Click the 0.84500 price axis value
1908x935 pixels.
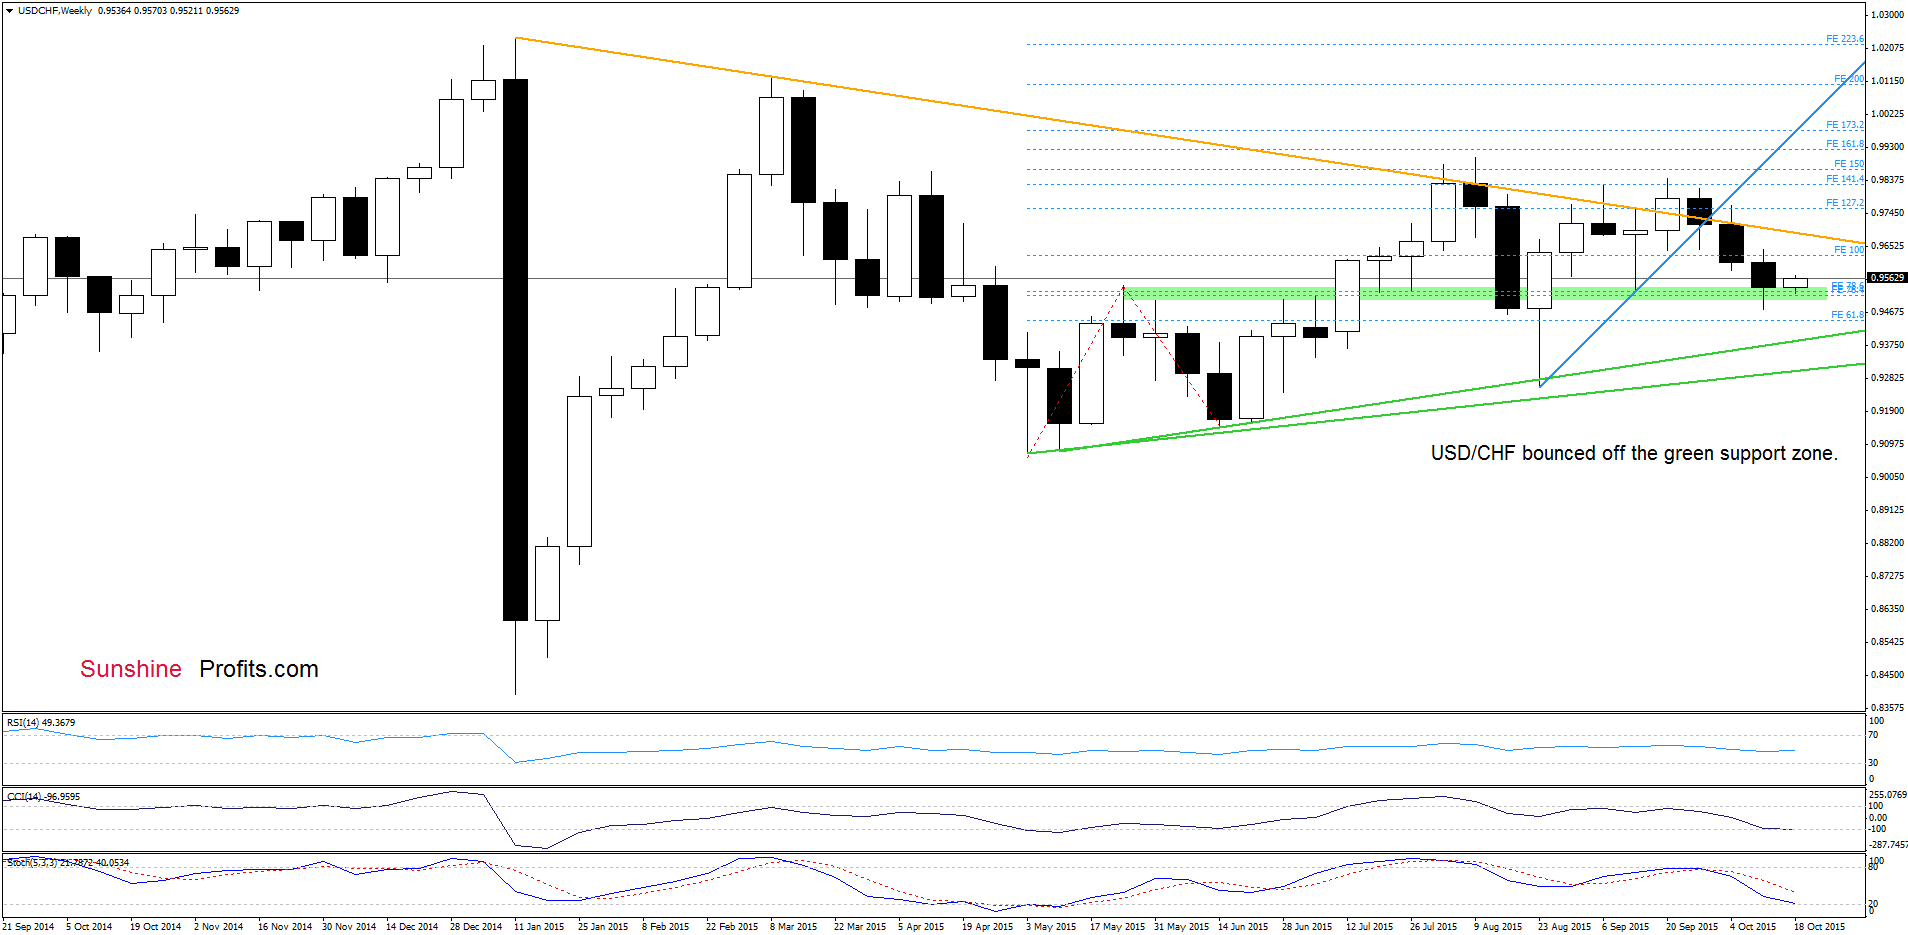click(1887, 675)
